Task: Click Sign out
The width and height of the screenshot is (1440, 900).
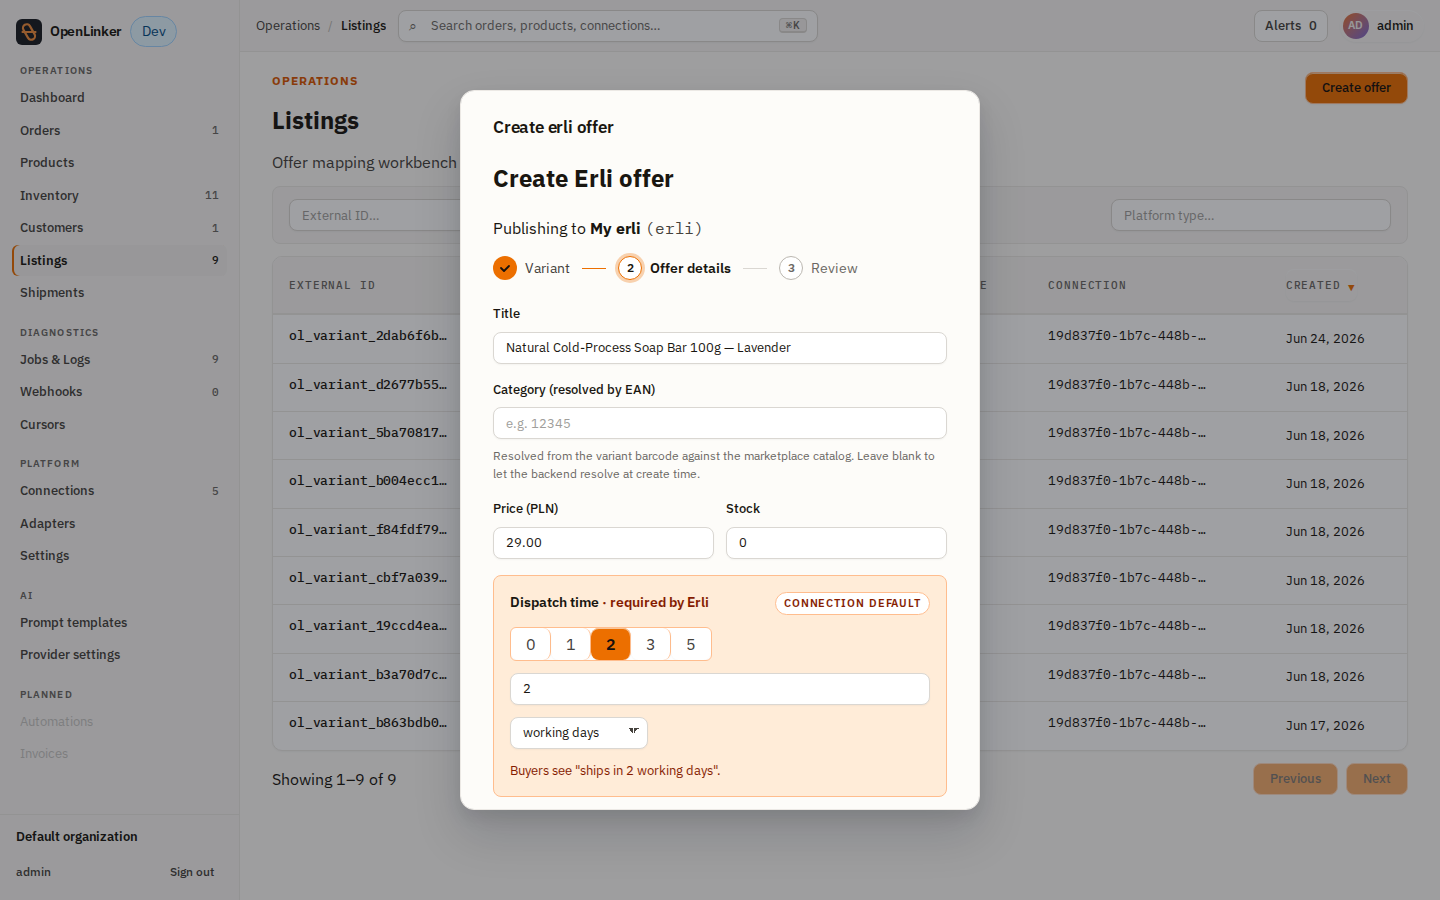Action: [x=192, y=872]
